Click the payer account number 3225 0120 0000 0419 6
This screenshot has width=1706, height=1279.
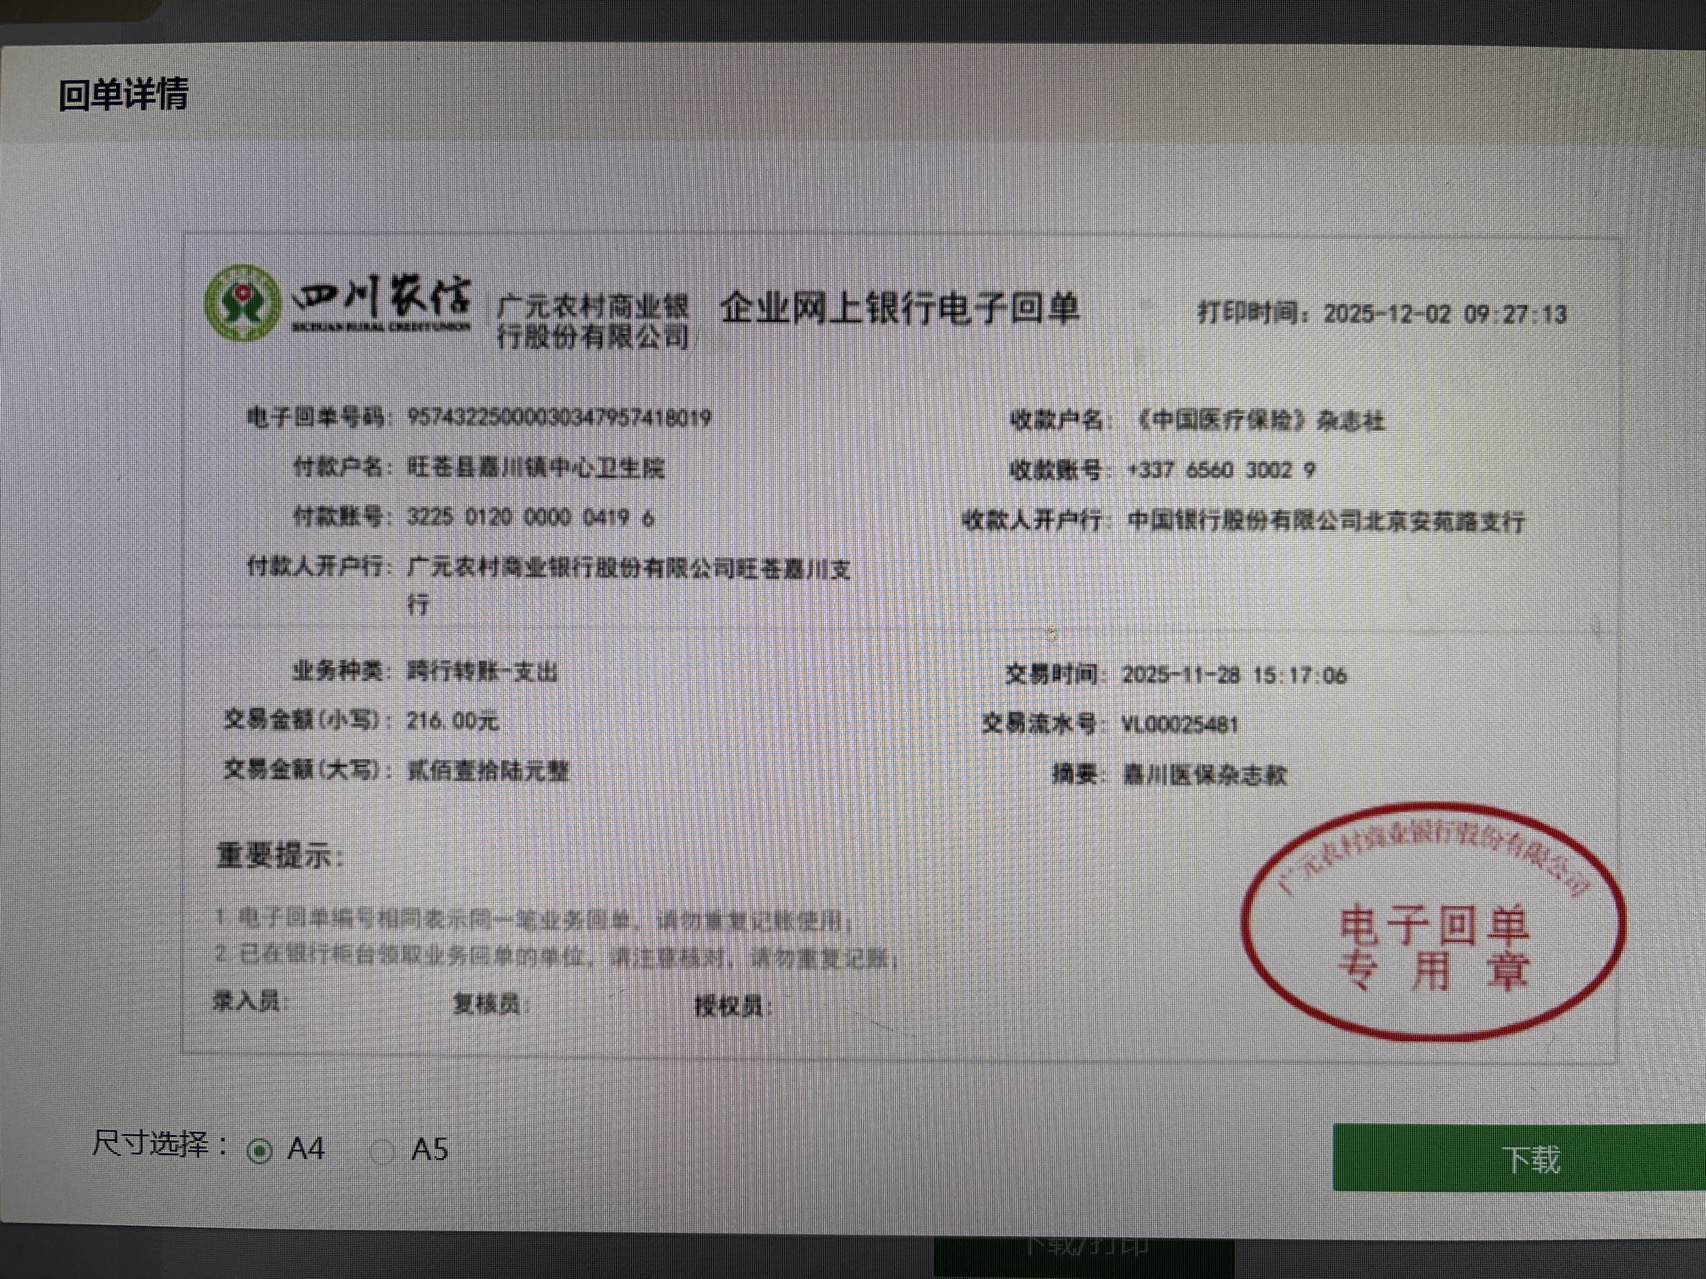tap(530, 517)
